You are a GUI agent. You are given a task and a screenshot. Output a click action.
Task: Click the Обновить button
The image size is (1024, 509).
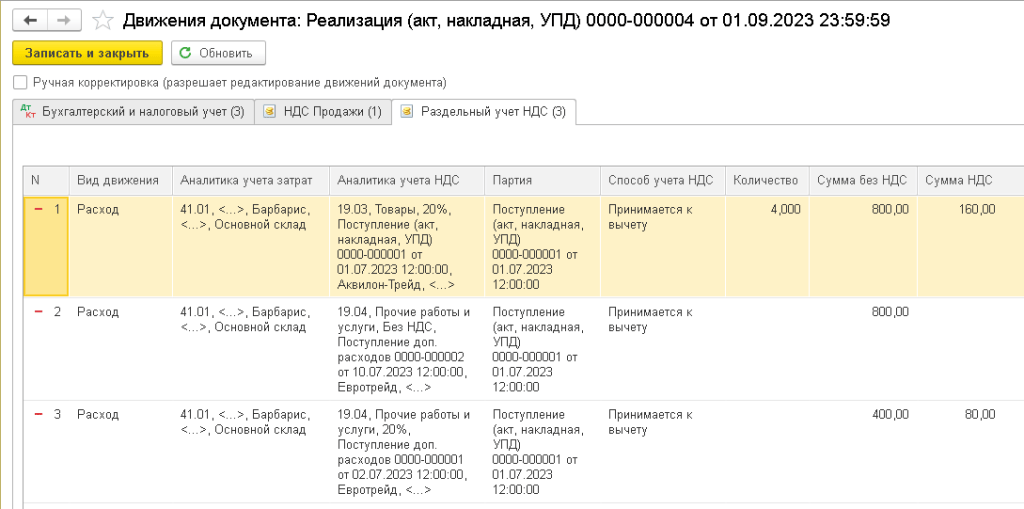(x=218, y=54)
